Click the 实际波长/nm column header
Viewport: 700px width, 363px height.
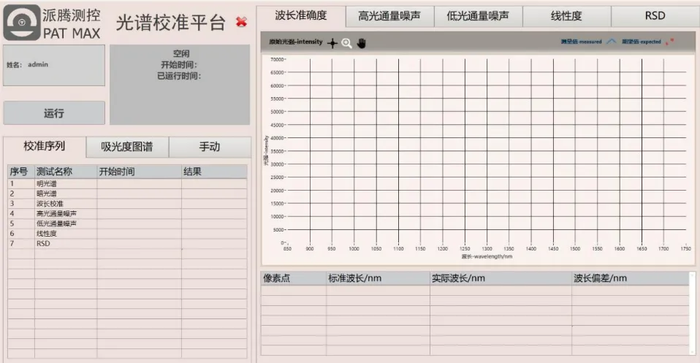[x=501, y=278]
